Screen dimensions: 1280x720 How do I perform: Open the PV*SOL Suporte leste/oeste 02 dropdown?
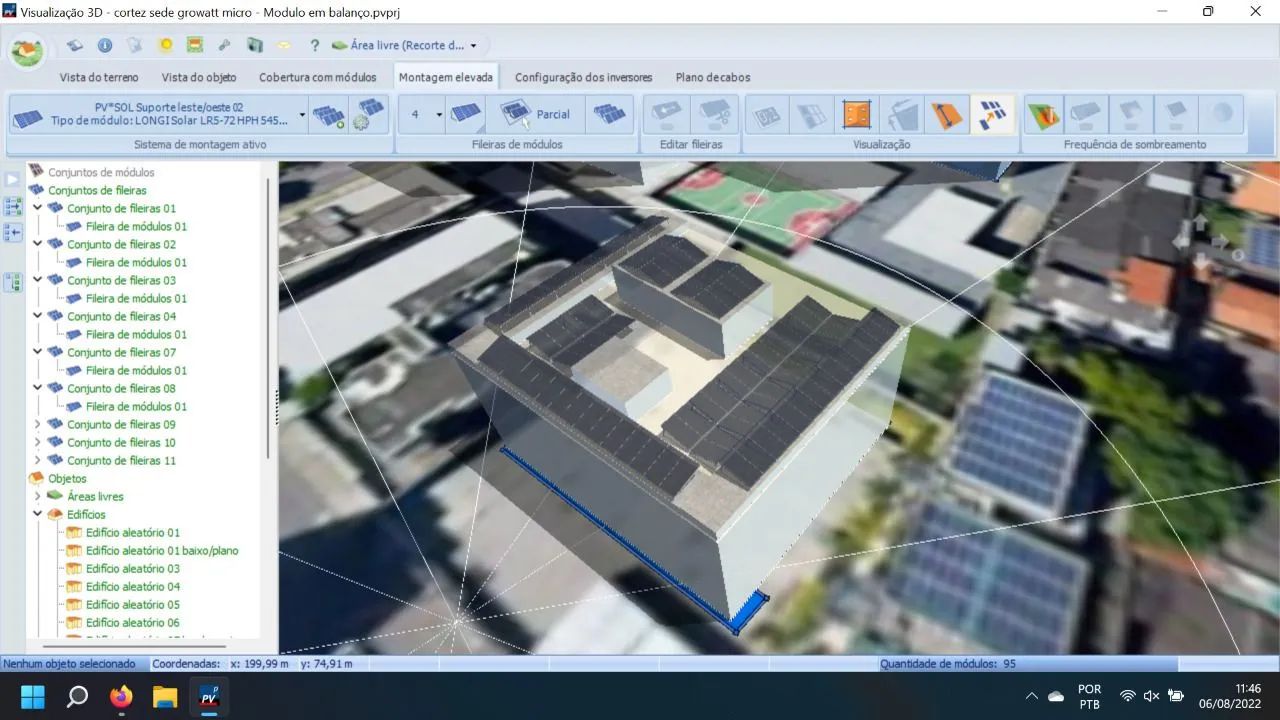pos(302,115)
